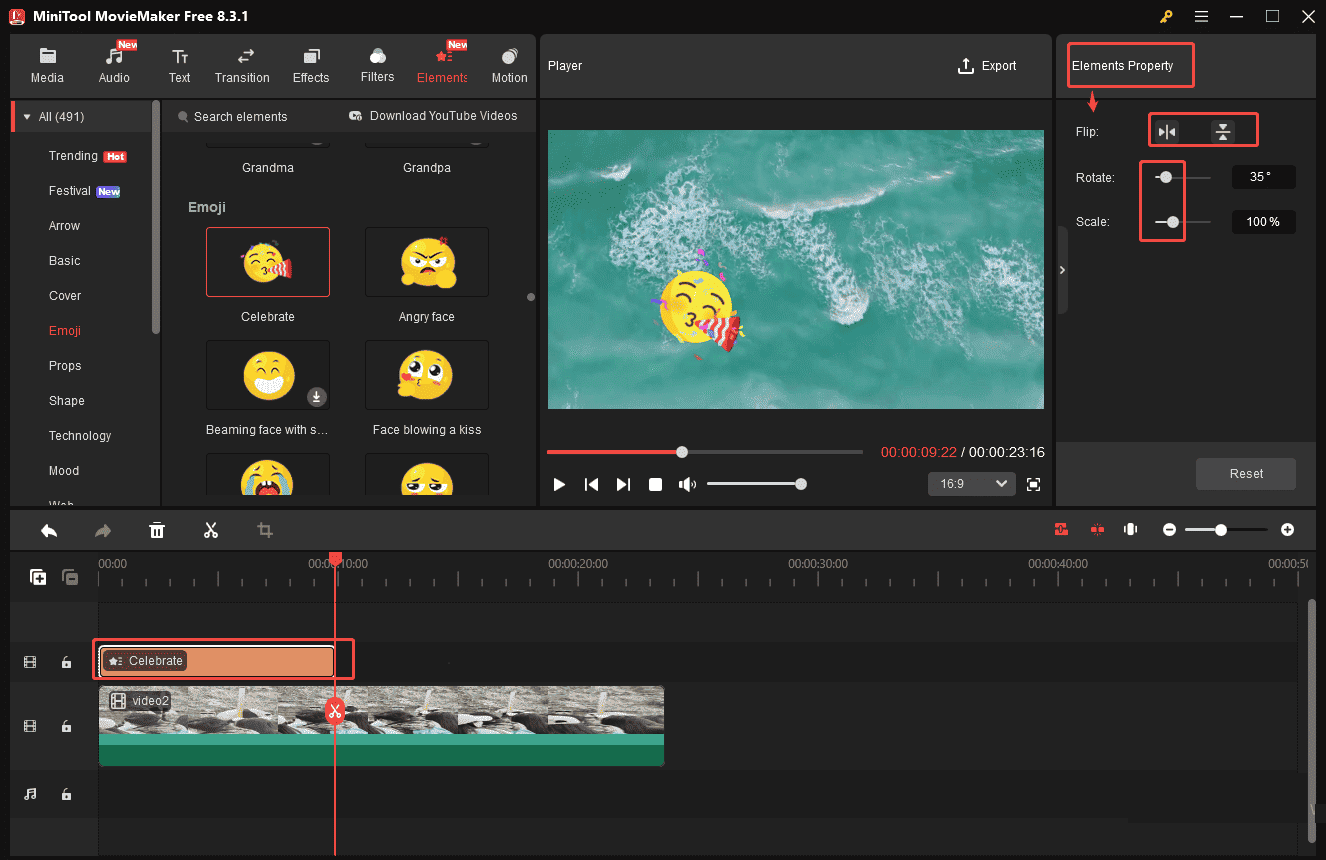This screenshot has height=860, width=1326.
Task: Mute playback via the speaker icon
Action: pyautogui.click(x=686, y=484)
